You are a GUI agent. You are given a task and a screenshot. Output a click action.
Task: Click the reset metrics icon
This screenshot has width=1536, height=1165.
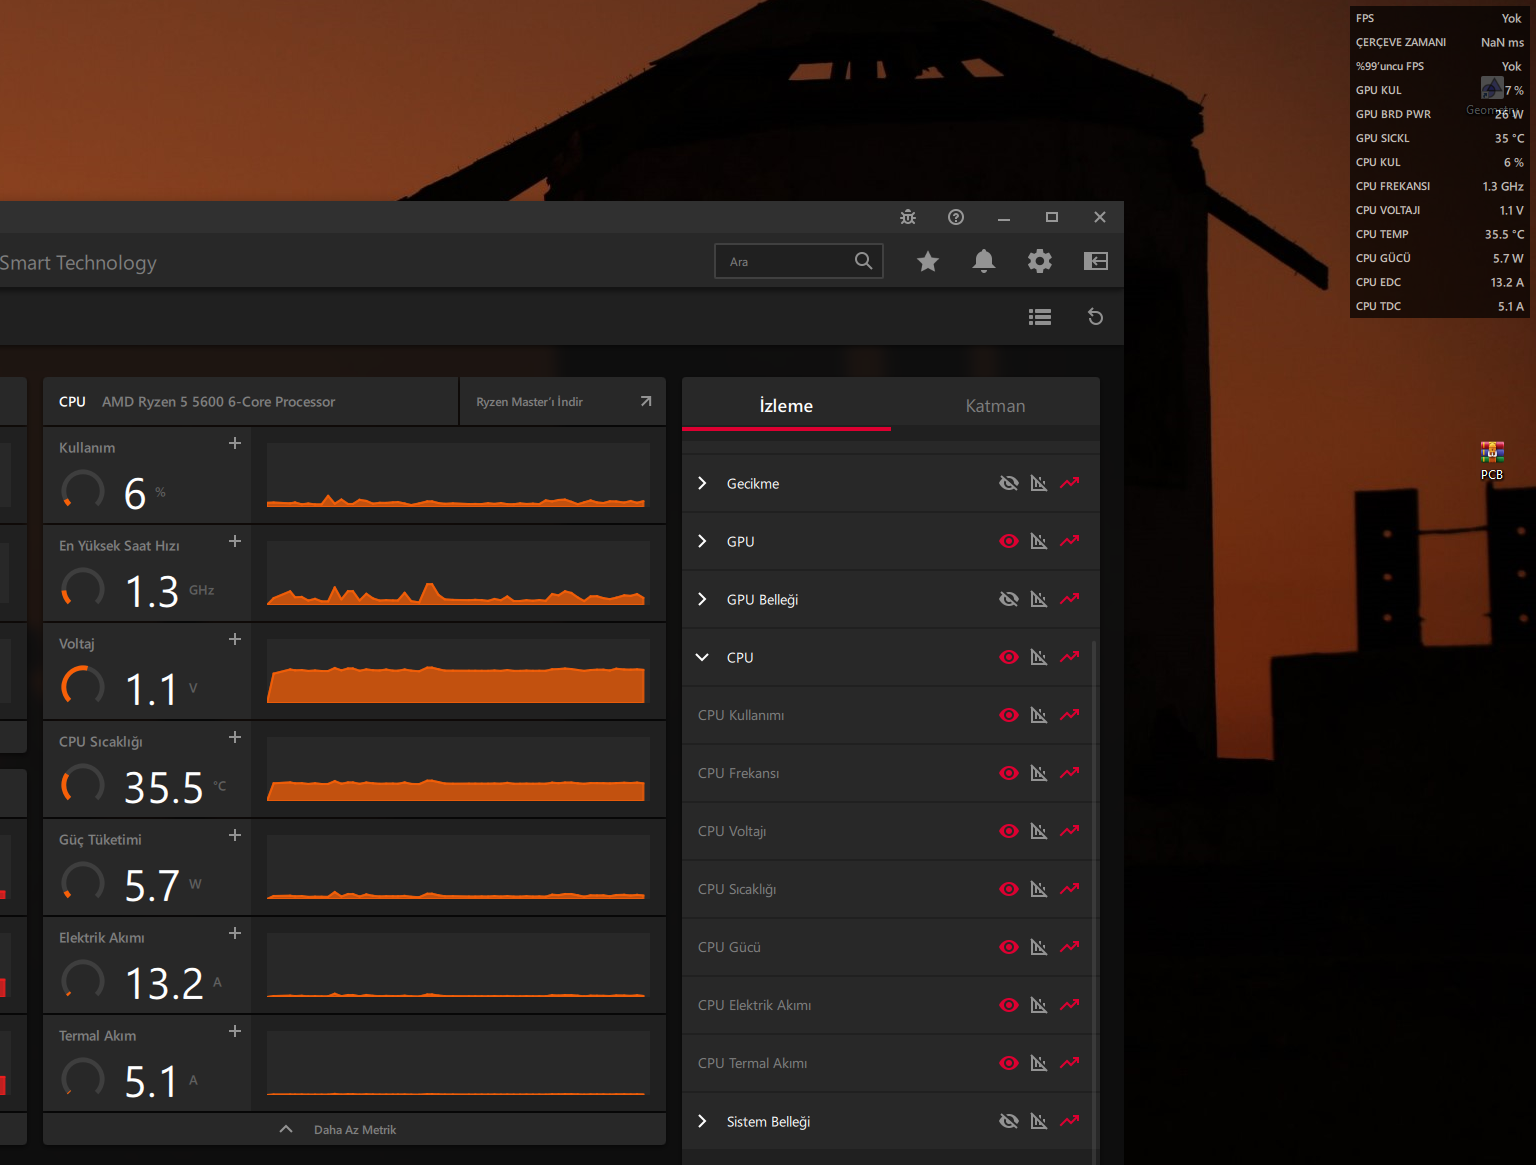pos(1096,317)
